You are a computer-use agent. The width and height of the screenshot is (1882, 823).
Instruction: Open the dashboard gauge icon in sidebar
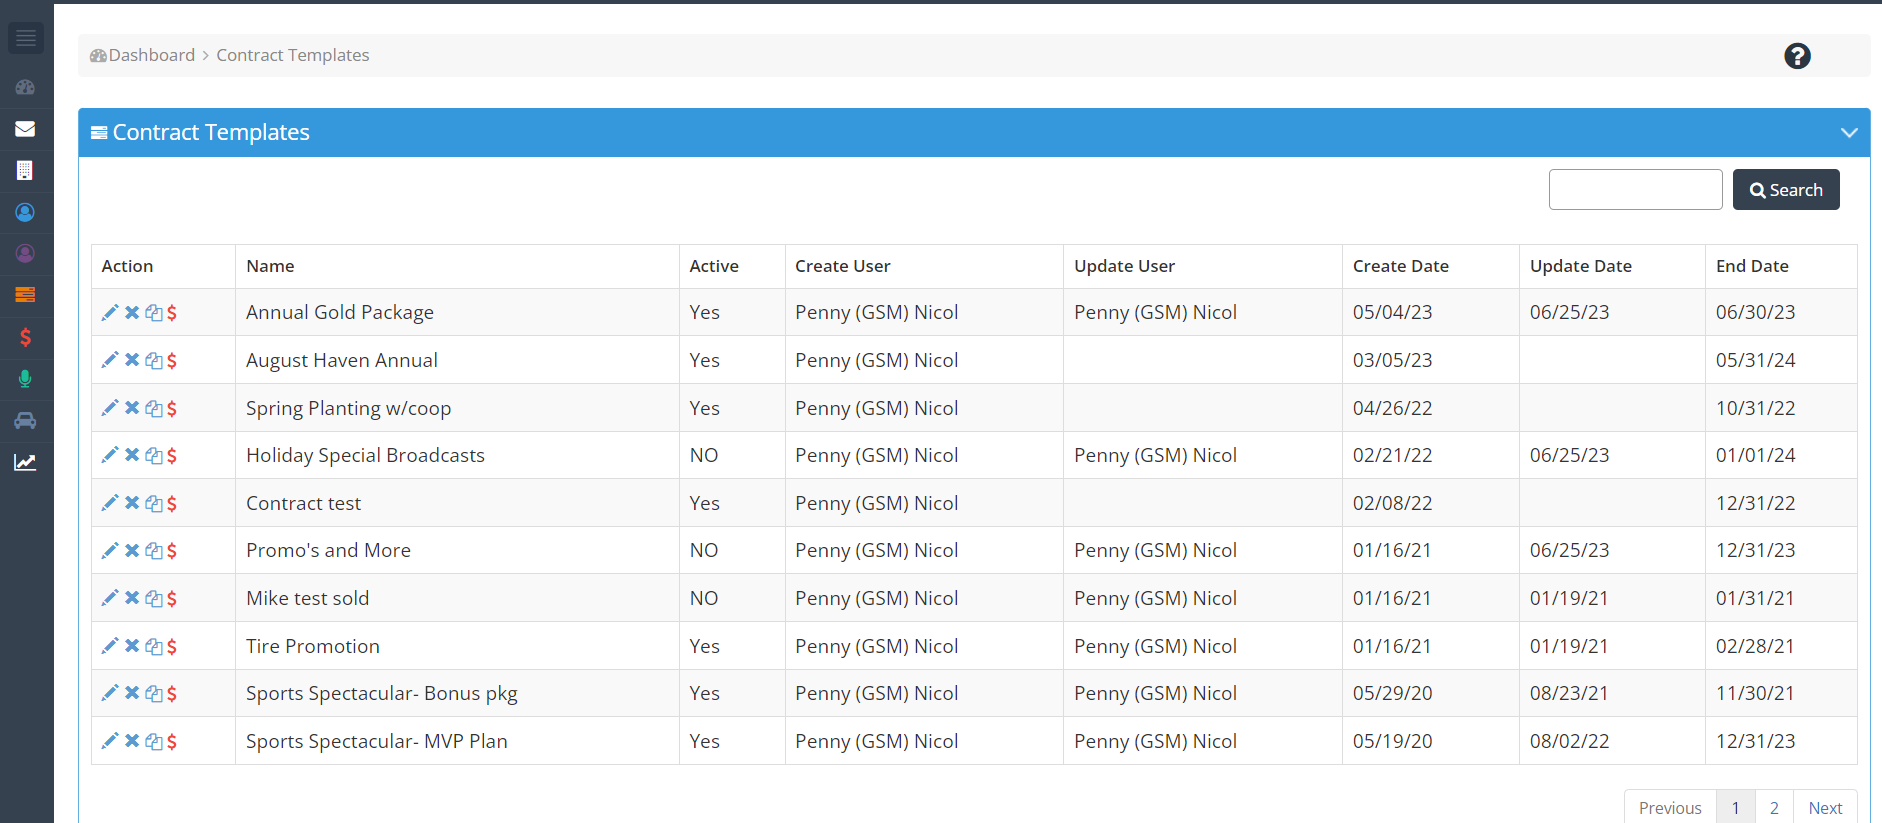tap(25, 87)
